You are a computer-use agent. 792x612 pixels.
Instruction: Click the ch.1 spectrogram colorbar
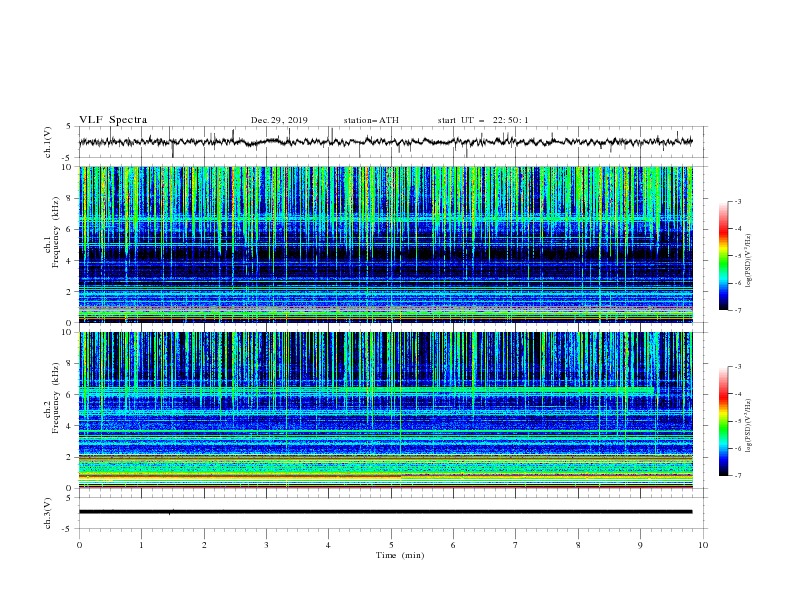pos(724,256)
